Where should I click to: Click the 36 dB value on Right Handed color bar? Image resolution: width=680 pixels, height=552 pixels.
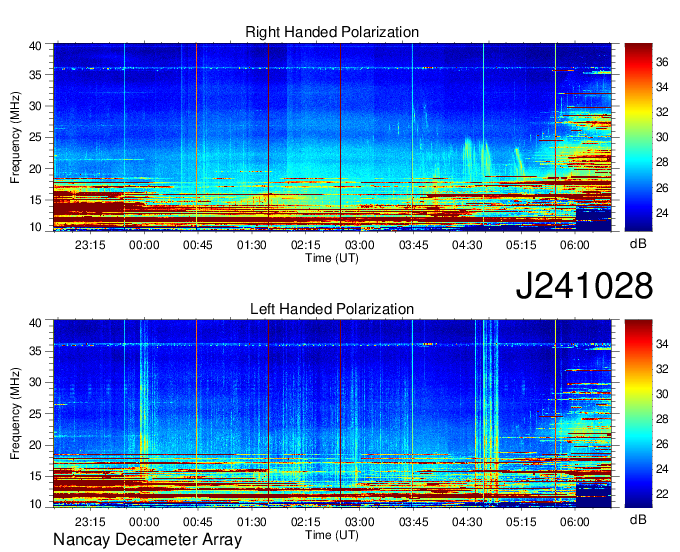(x=662, y=62)
